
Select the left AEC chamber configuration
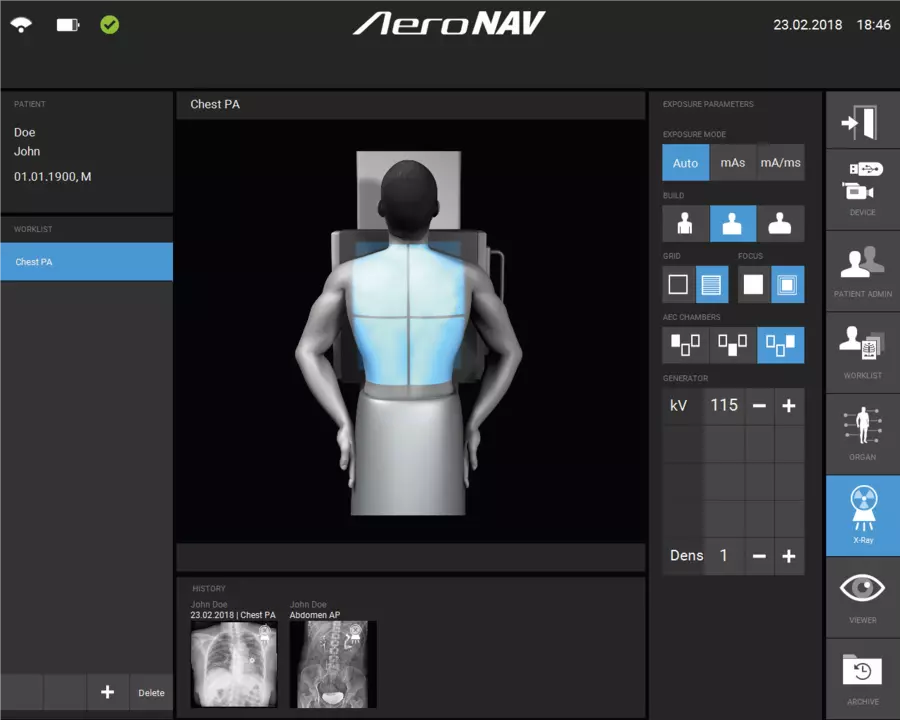[x=685, y=345]
